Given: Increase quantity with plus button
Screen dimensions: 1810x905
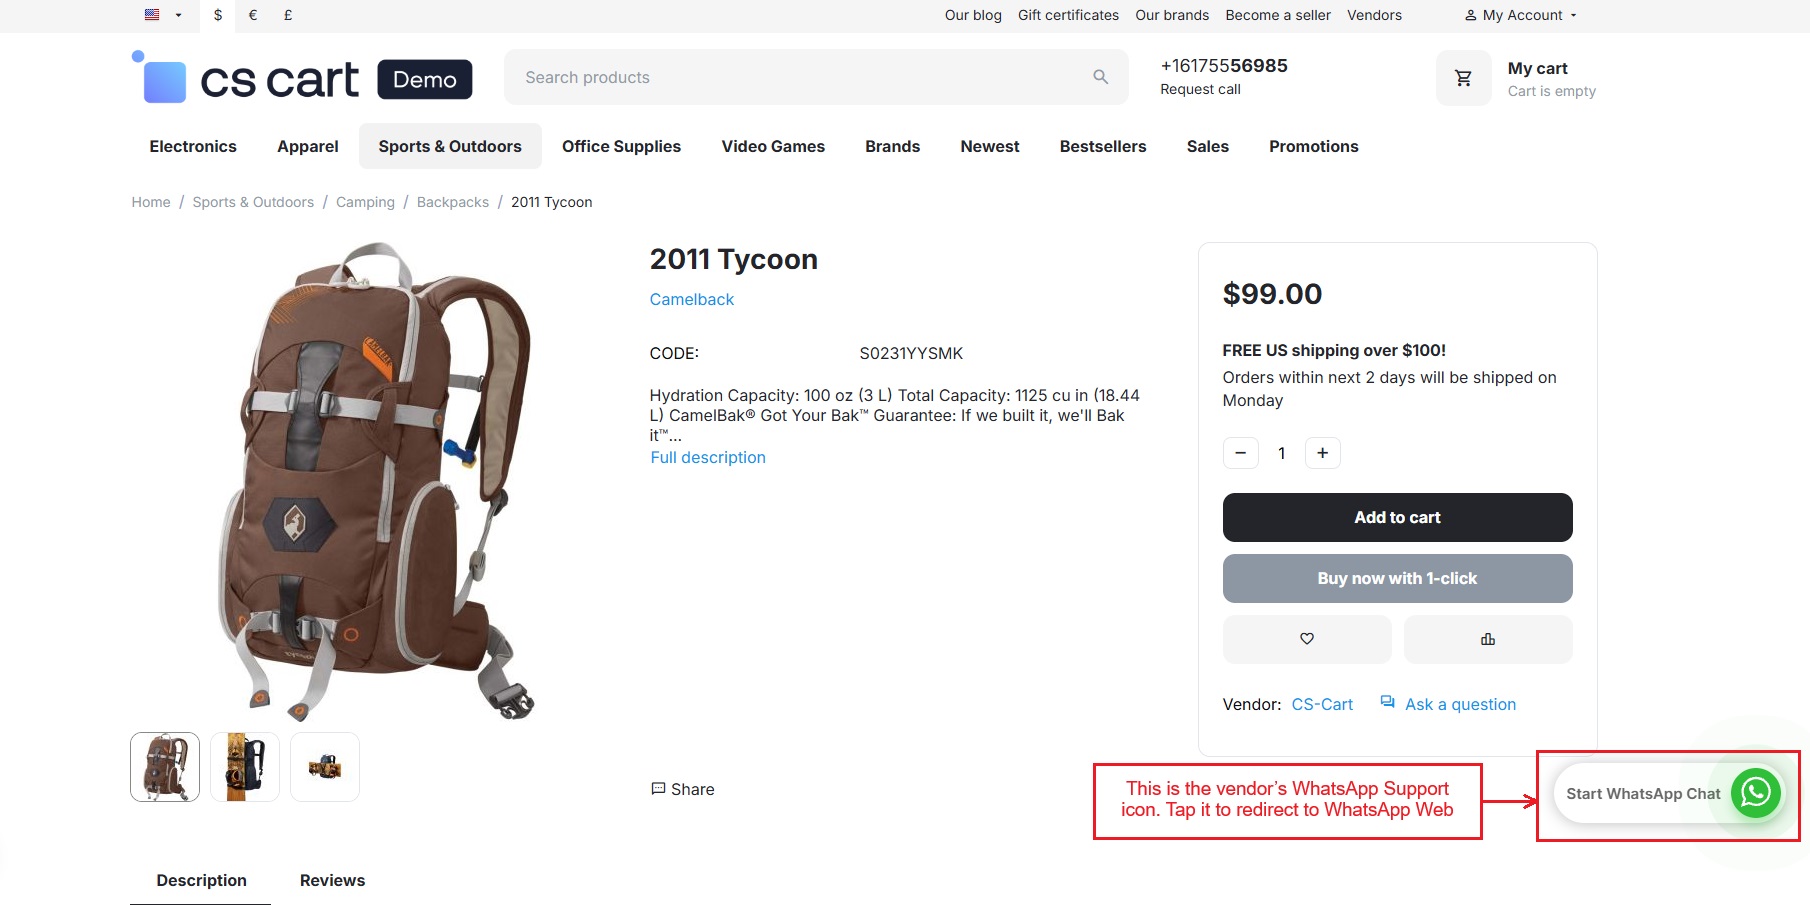Looking at the screenshot, I should (1322, 453).
